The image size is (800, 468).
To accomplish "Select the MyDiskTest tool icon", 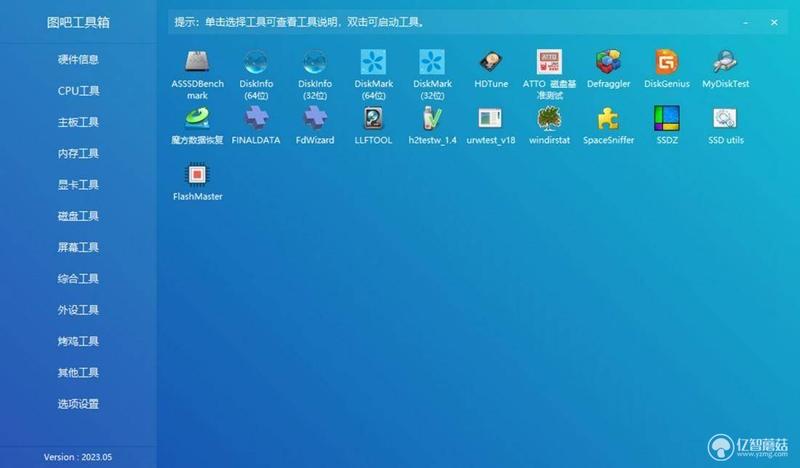I will point(726,62).
